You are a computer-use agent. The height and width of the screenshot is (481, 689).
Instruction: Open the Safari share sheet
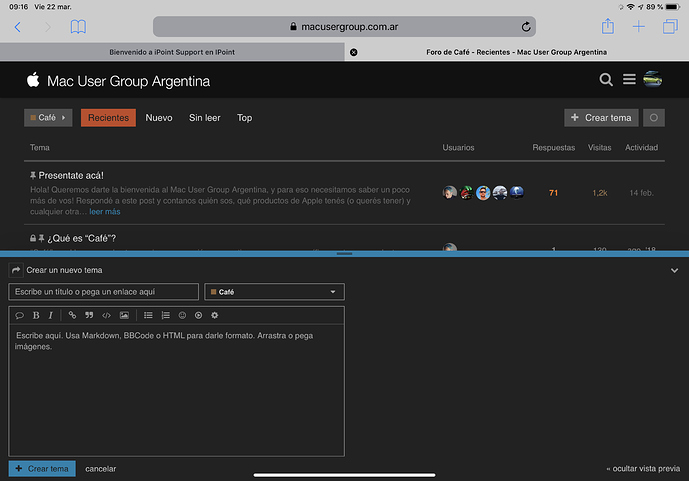pyautogui.click(x=608, y=26)
